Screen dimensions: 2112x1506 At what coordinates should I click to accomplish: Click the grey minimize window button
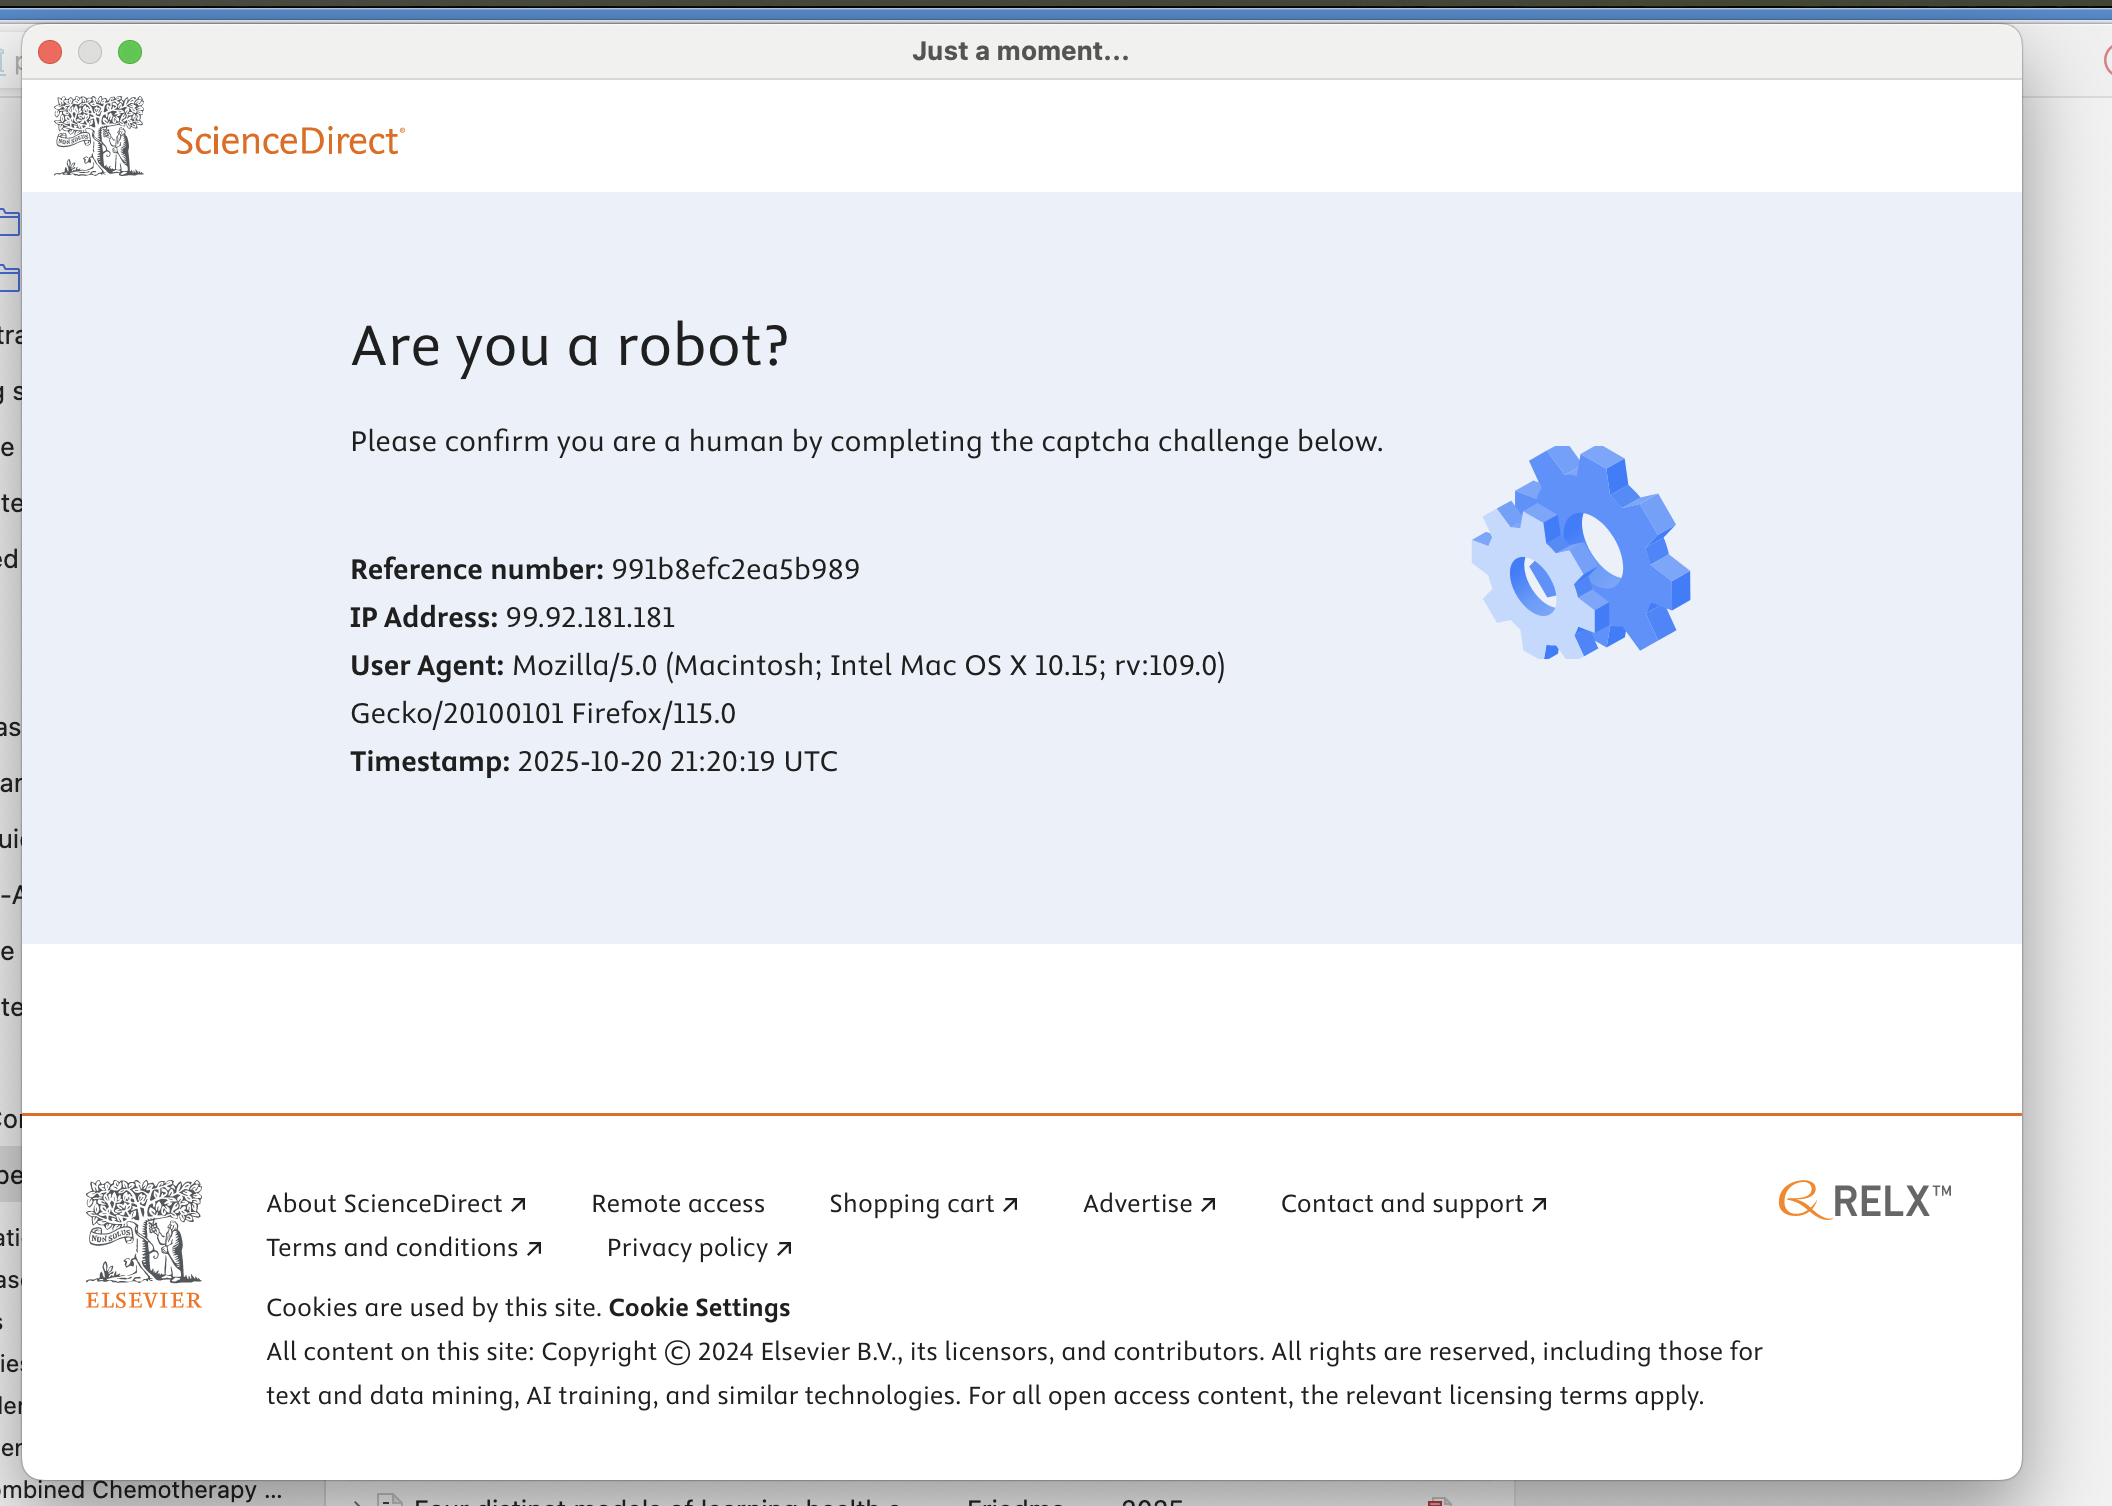(90, 52)
